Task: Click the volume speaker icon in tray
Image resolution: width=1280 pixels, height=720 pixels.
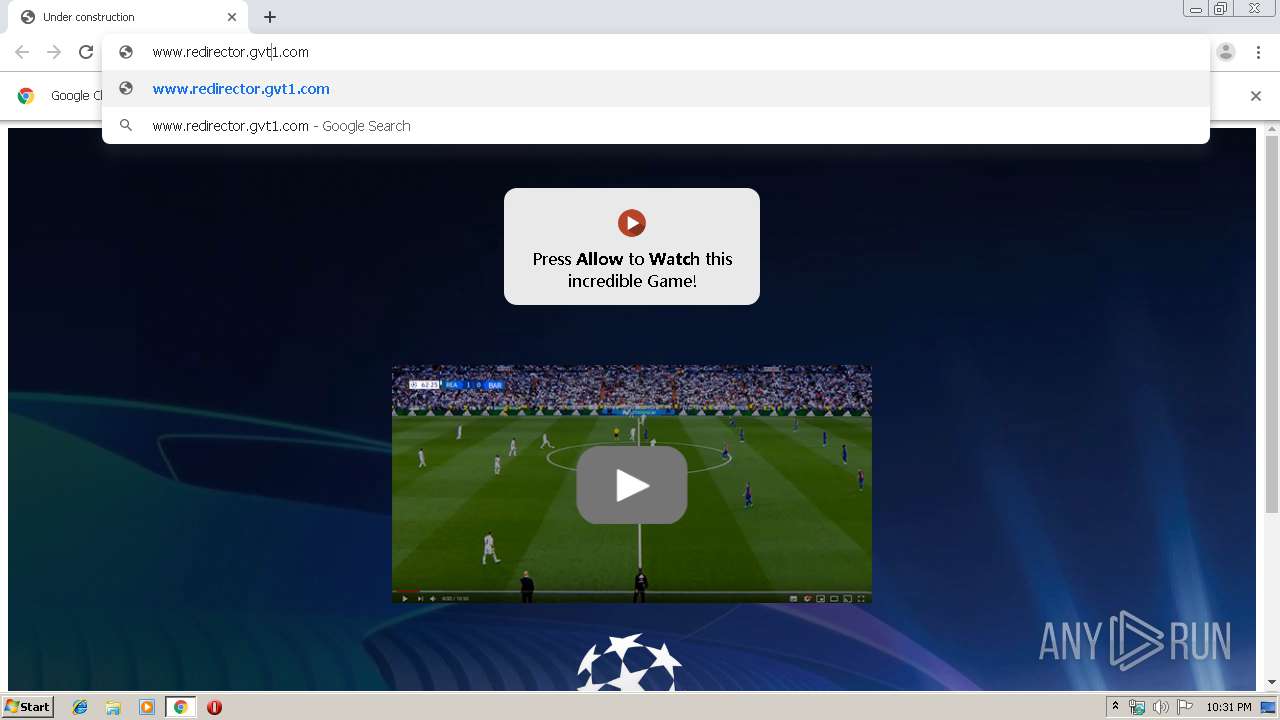Action: [x=1161, y=707]
